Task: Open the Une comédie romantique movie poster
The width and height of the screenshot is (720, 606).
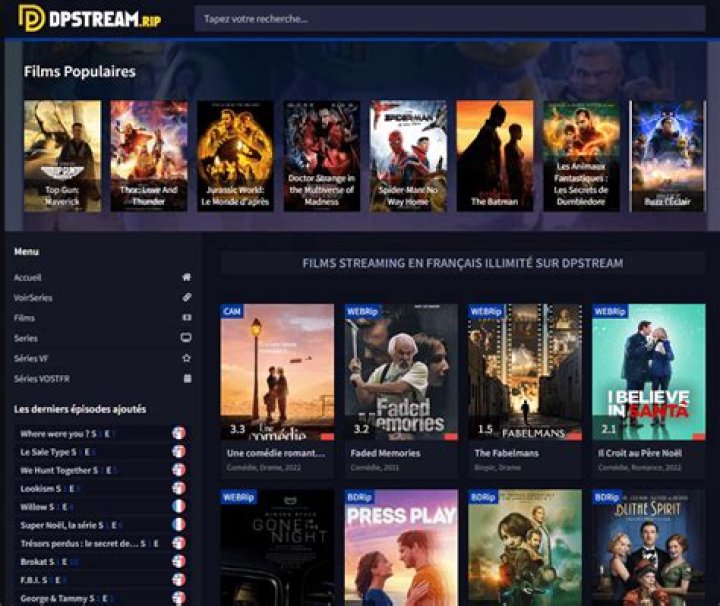Action: point(277,372)
